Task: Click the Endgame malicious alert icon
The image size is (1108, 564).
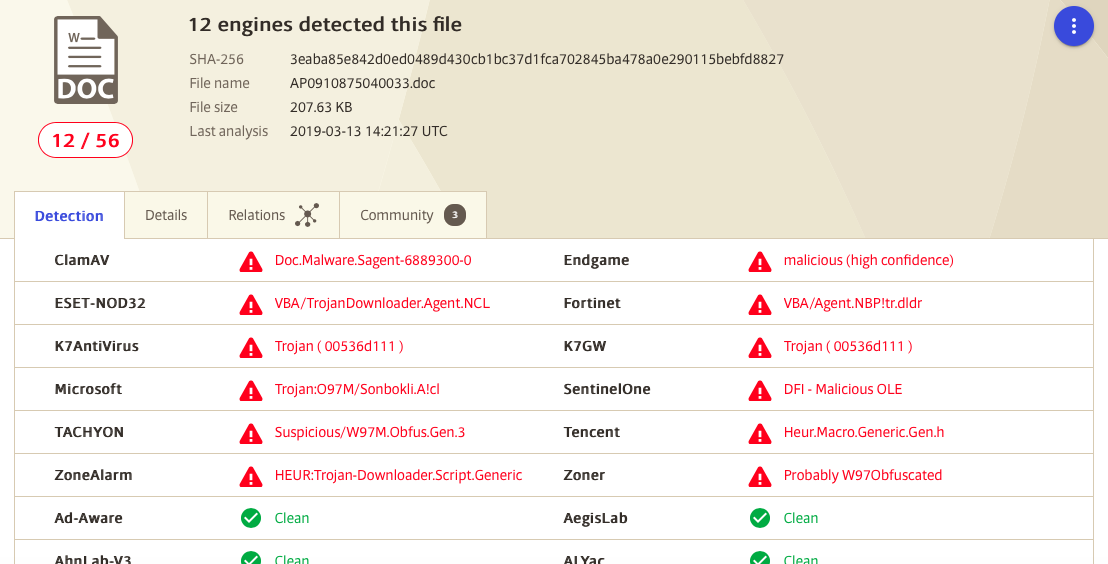Action: (760, 262)
